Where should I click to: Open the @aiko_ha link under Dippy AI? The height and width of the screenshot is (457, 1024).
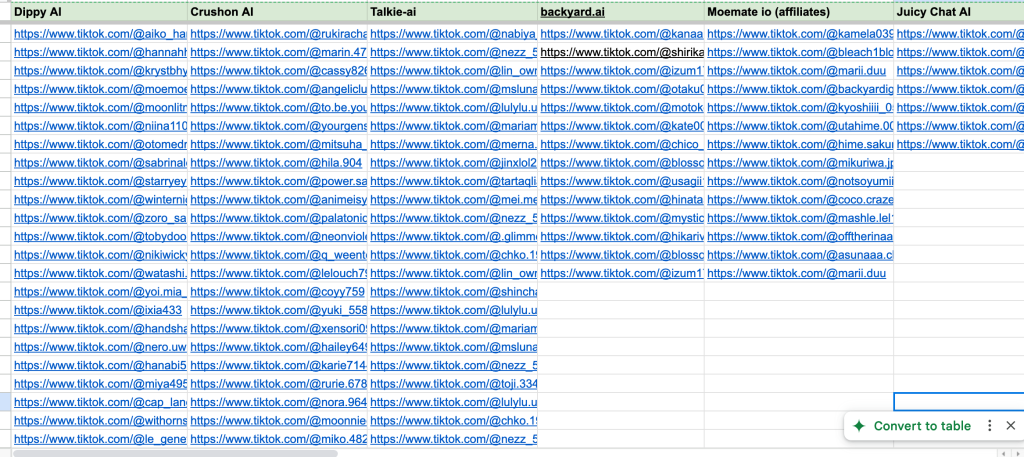pos(100,34)
